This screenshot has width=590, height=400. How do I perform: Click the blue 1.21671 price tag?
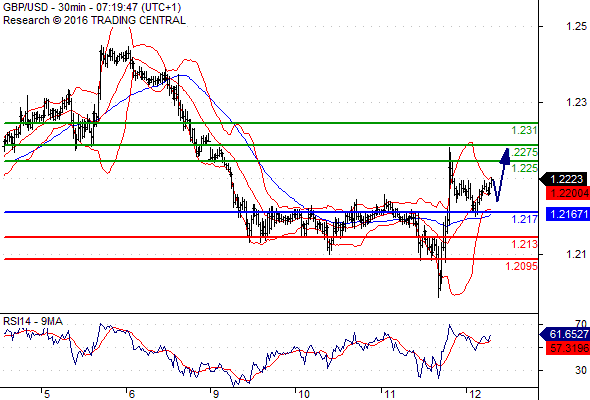click(x=567, y=214)
